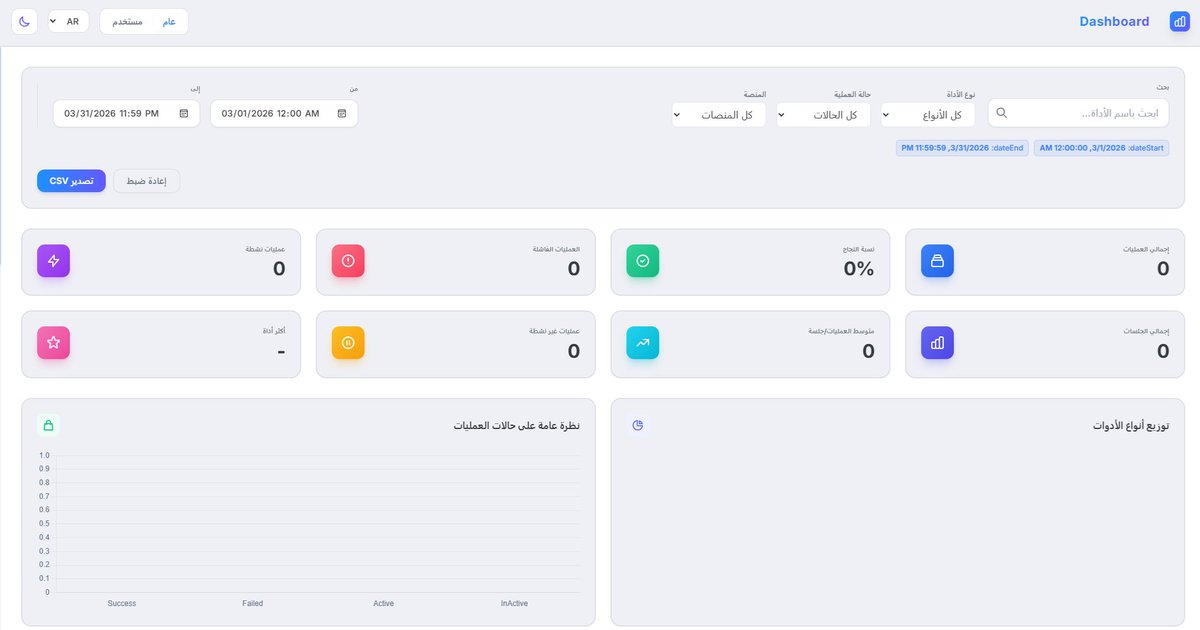Open the AR language selector dropdown
The height and width of the screenshot is (630, 1200).
(68, 20)
